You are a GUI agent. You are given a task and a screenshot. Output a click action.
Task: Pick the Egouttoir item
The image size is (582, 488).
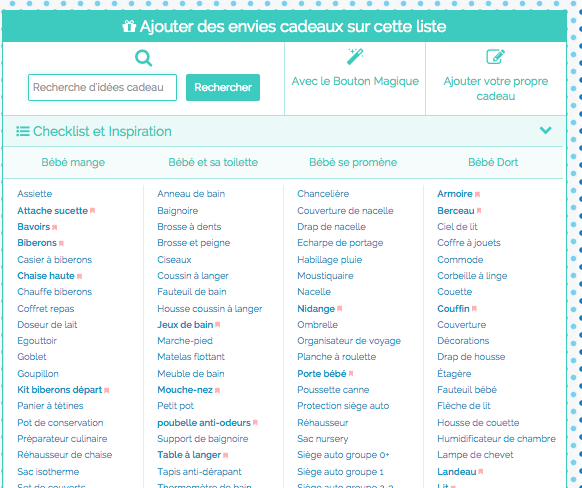coord(37,341)
